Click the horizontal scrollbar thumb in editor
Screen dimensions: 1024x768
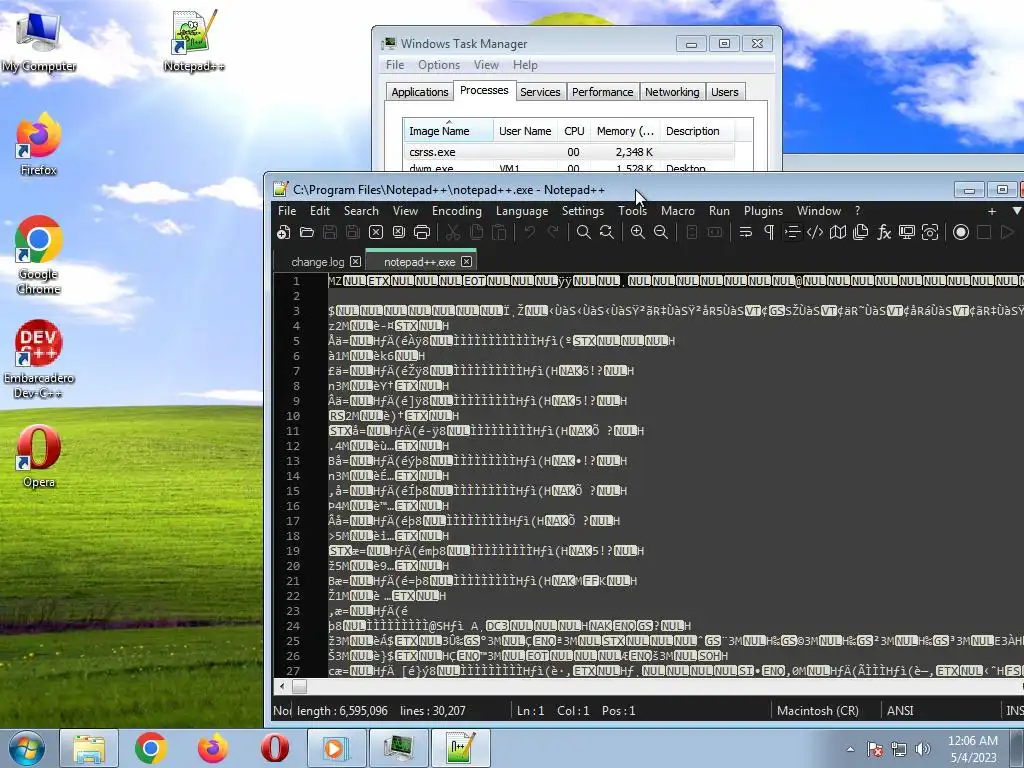pos(299,686)
